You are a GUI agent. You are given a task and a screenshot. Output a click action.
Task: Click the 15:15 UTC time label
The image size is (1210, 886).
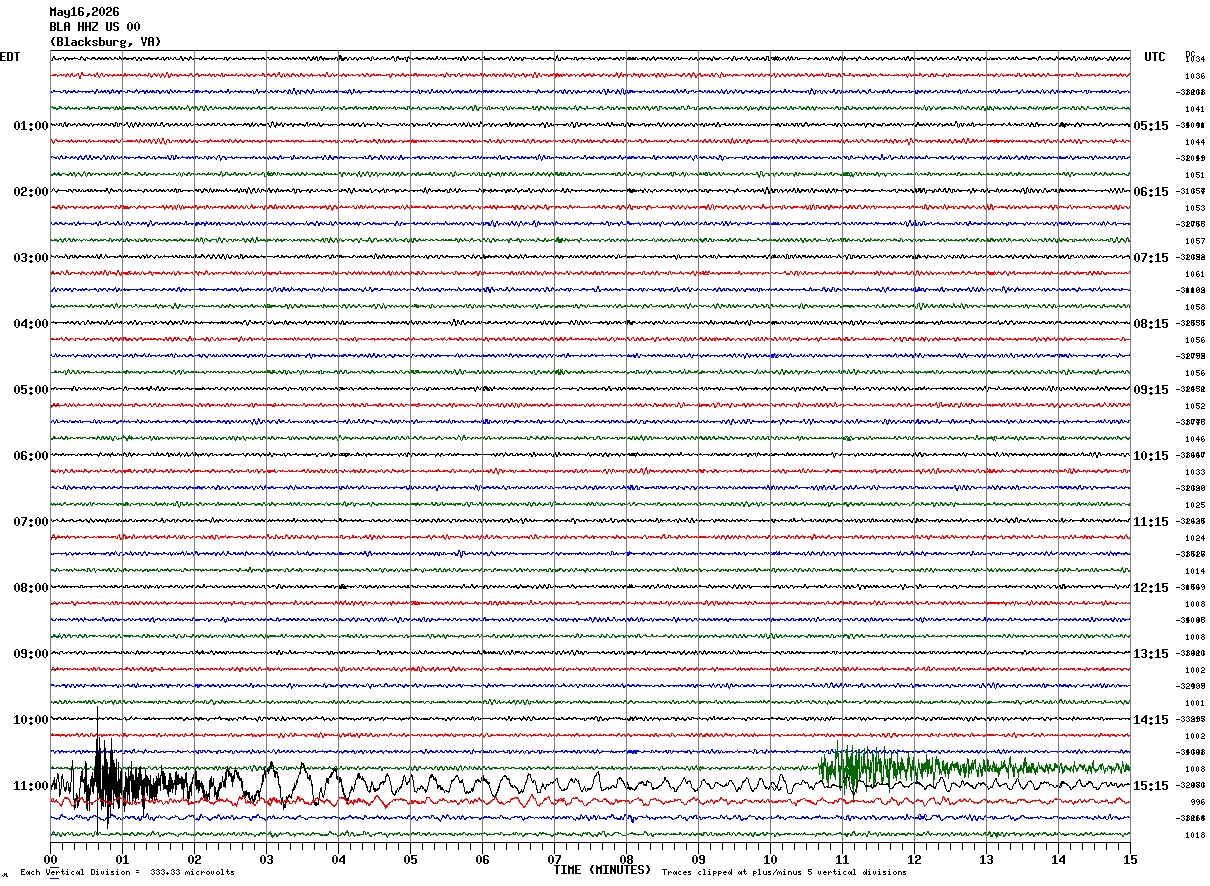(1150, 786)
